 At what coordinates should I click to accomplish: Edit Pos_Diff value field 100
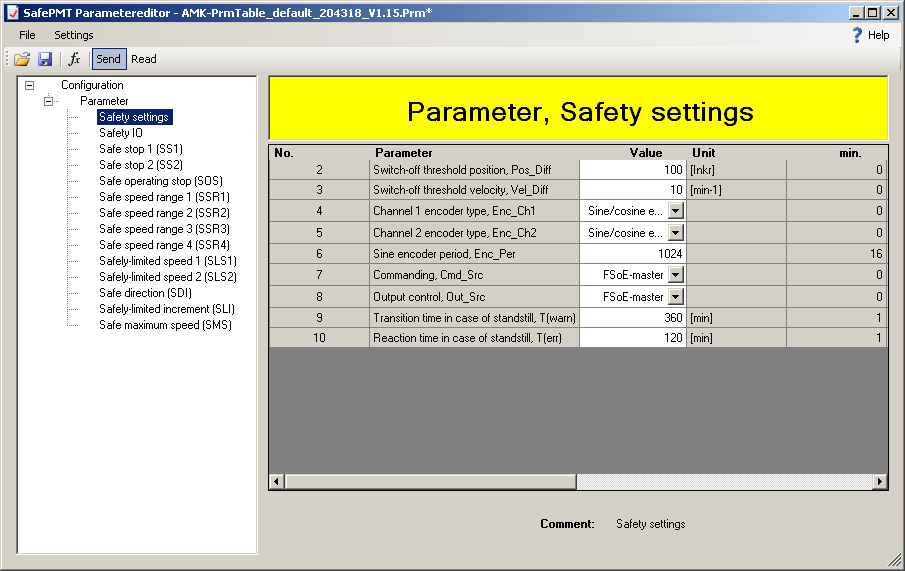[633, 170]
